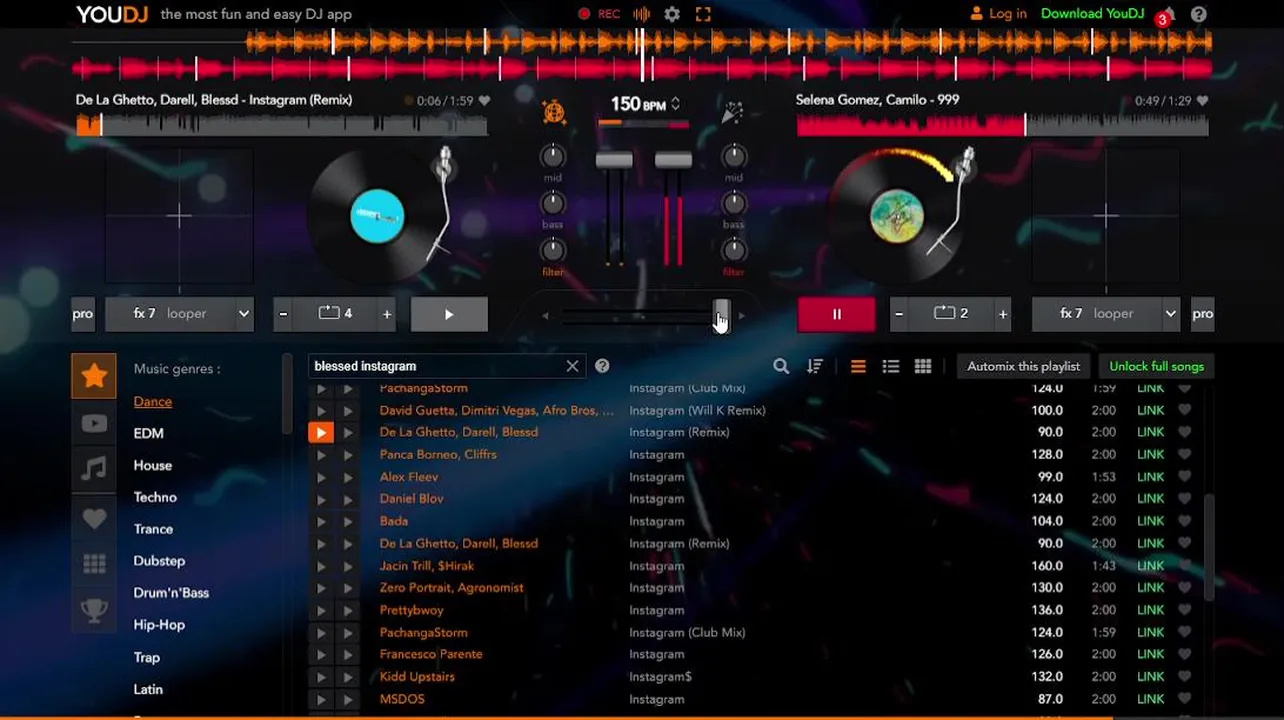
Task: Start recording with the REC button
Action: (x=599, y=14)
